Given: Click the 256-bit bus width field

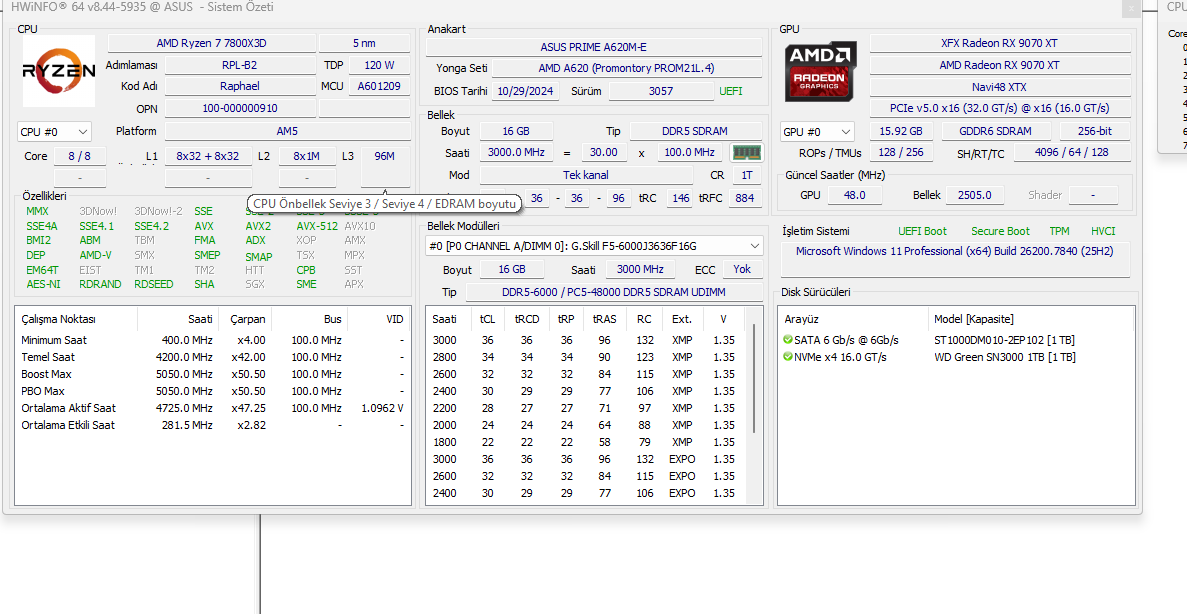Looking at the screenshot, I should [x=1095, y=131].
